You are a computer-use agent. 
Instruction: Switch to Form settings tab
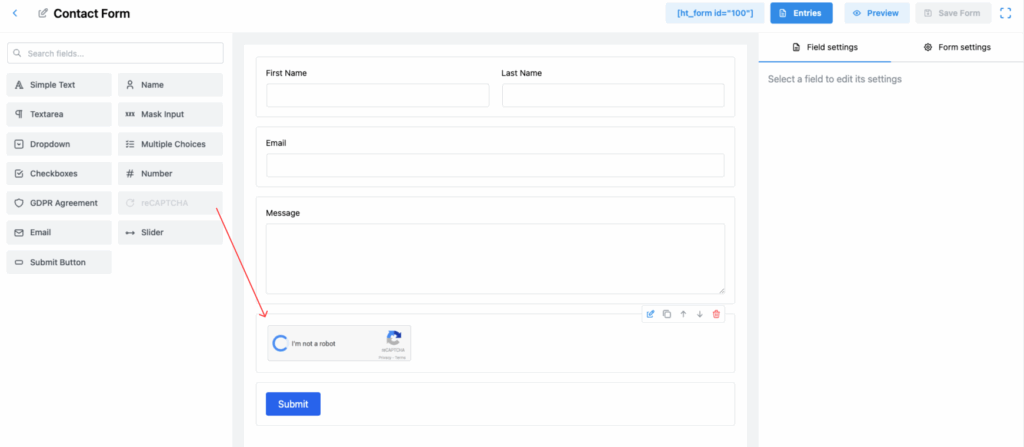pos(957,47)
